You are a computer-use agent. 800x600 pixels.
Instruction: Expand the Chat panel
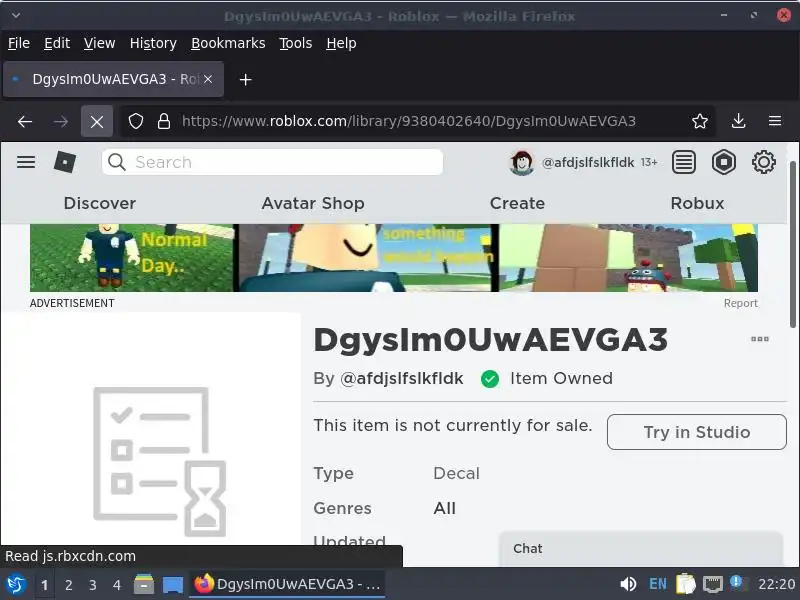(641, 548)
